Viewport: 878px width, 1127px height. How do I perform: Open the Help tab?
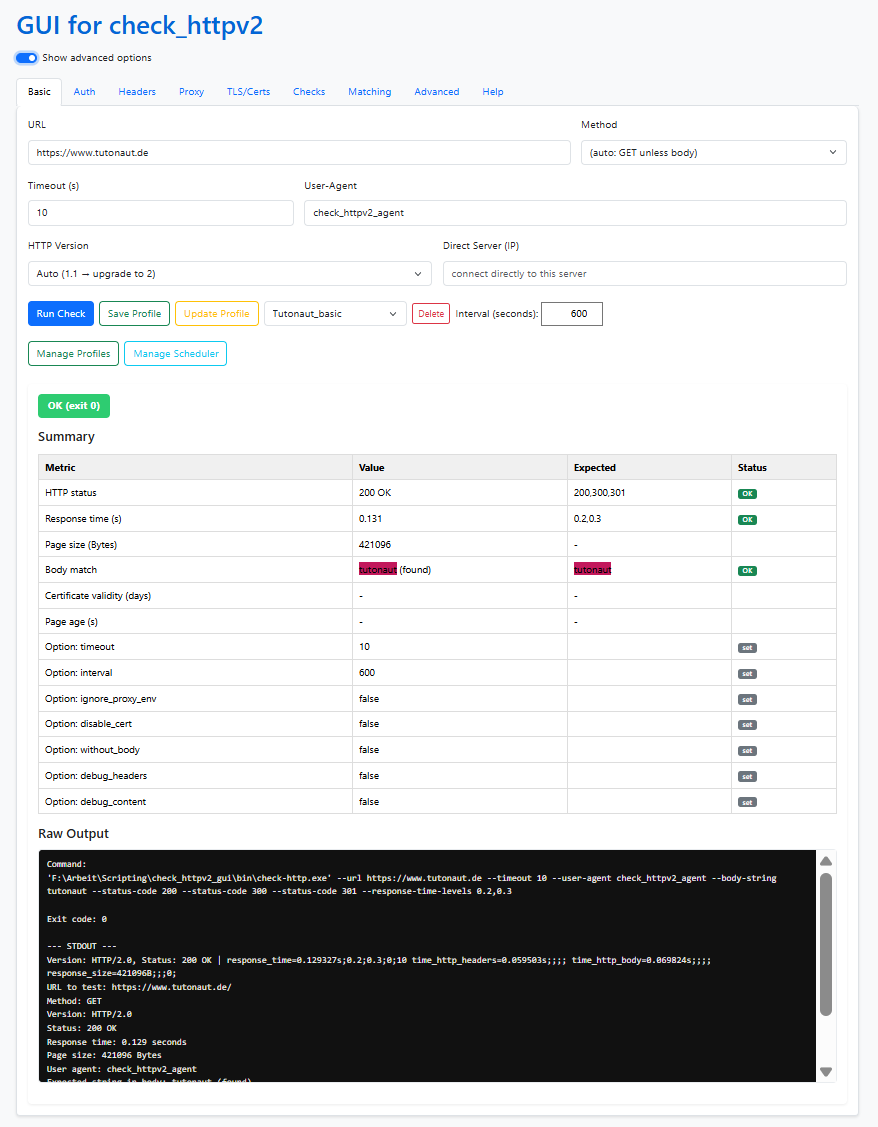pos(493,92)
